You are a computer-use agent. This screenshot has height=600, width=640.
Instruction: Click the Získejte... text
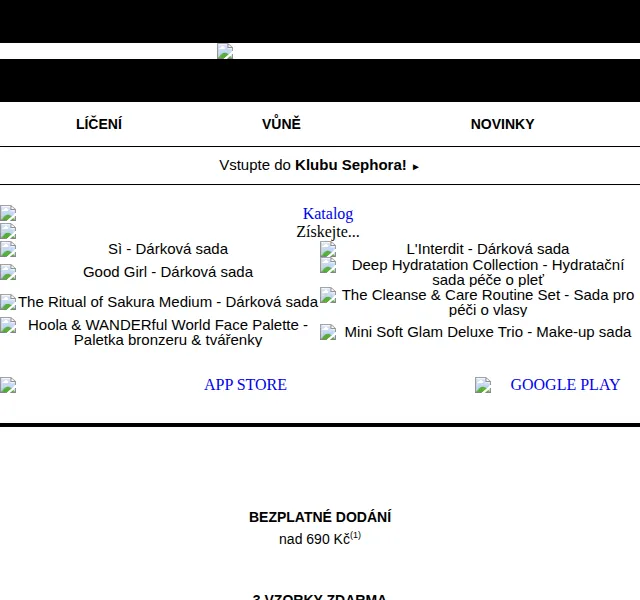(x=328, y=231)
